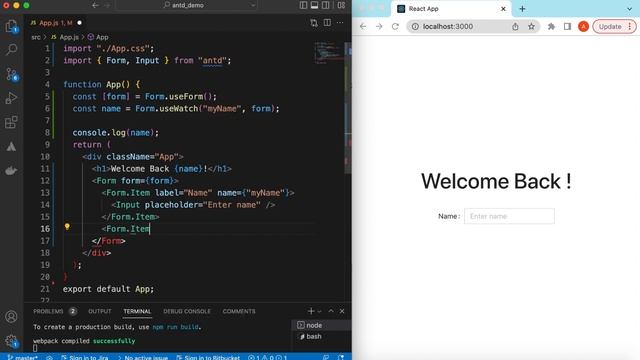Open the Chrome tab search dropdown arrow
This screenshot has width=640, height=360.
tap(629, 9)
